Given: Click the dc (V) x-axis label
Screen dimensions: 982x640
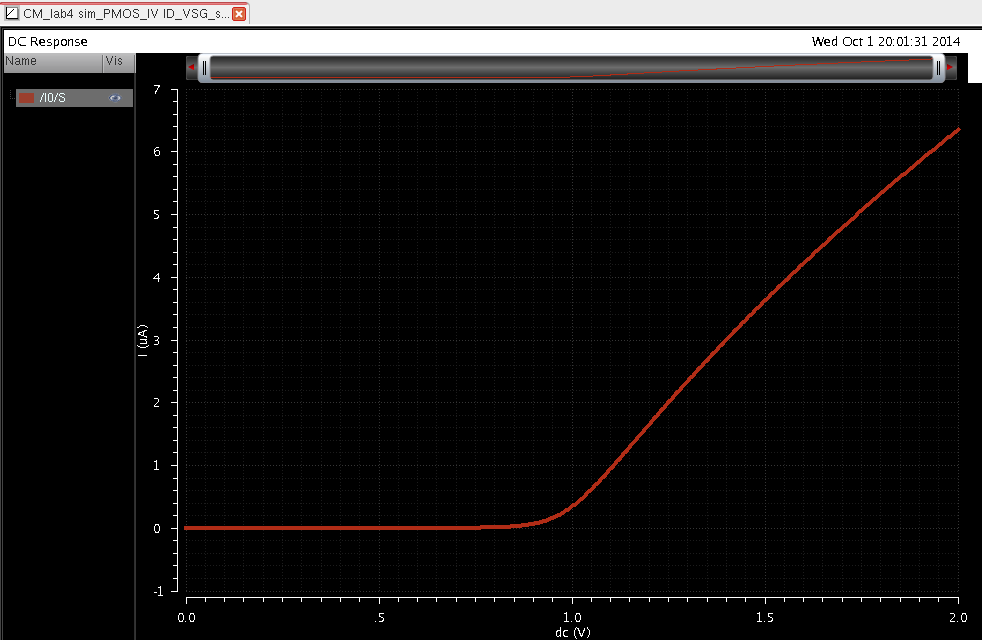Looking at the screenshot, I should tap(572, 632).
